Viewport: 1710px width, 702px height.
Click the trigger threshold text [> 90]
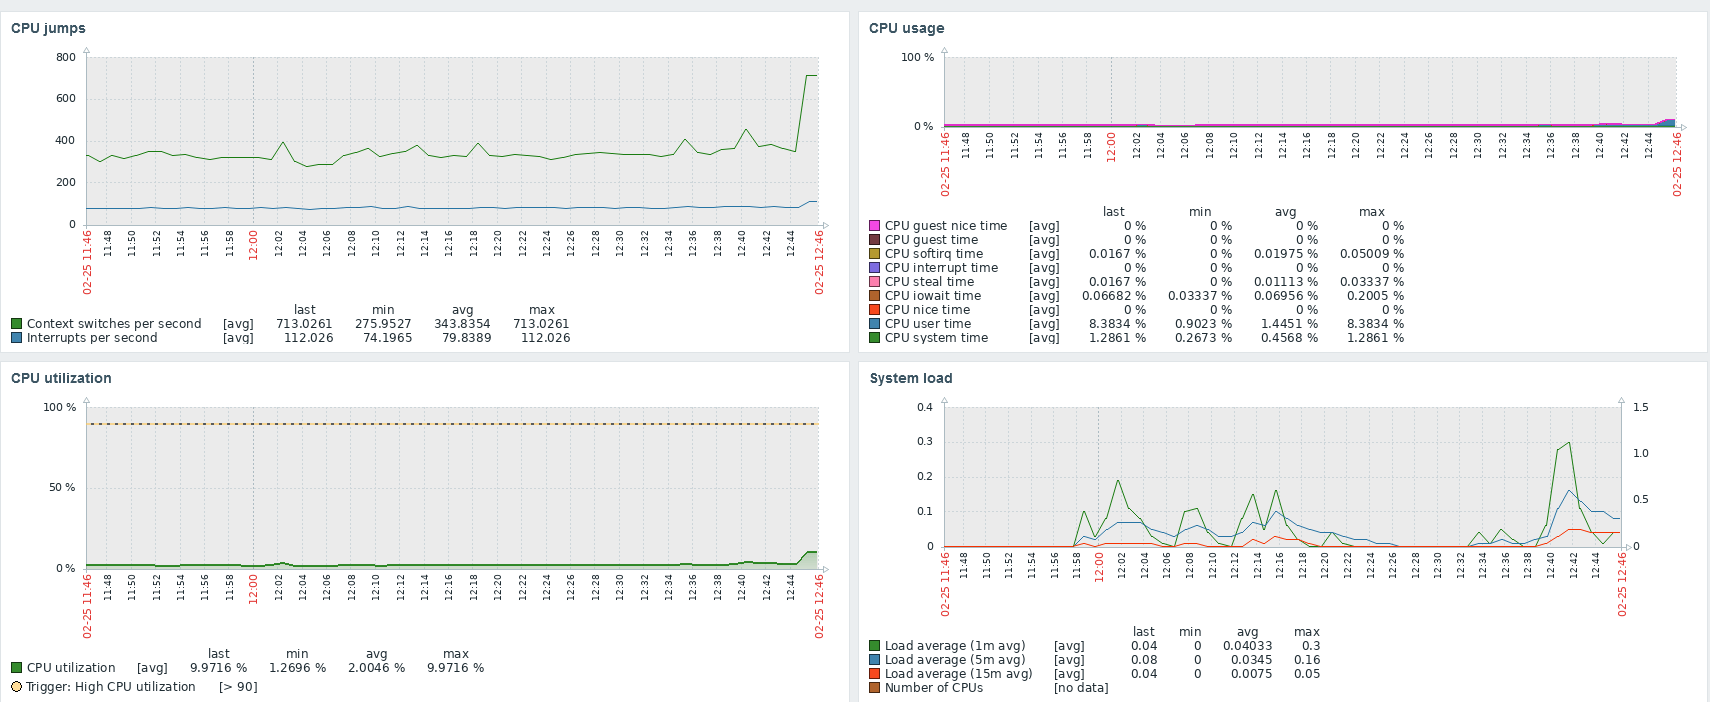(x=238, y=687)
